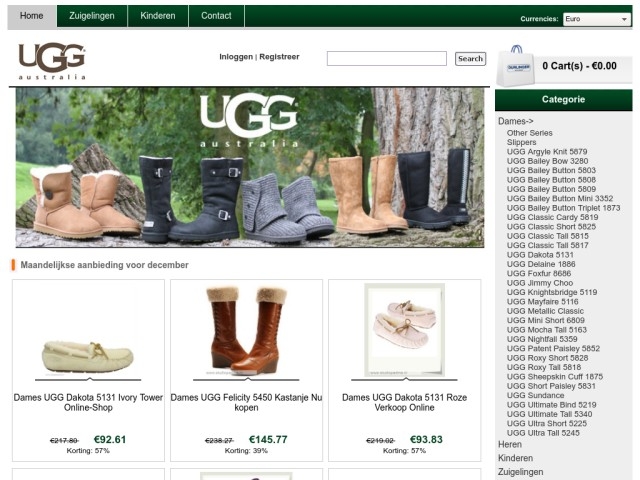Select UGG Bailey Bow 3280 category

[547, 161]
